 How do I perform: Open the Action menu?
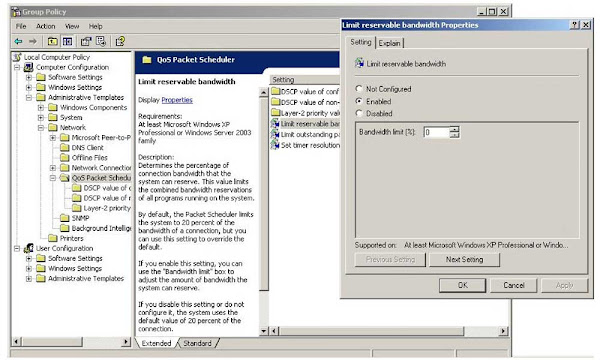(x=46, y=26)
